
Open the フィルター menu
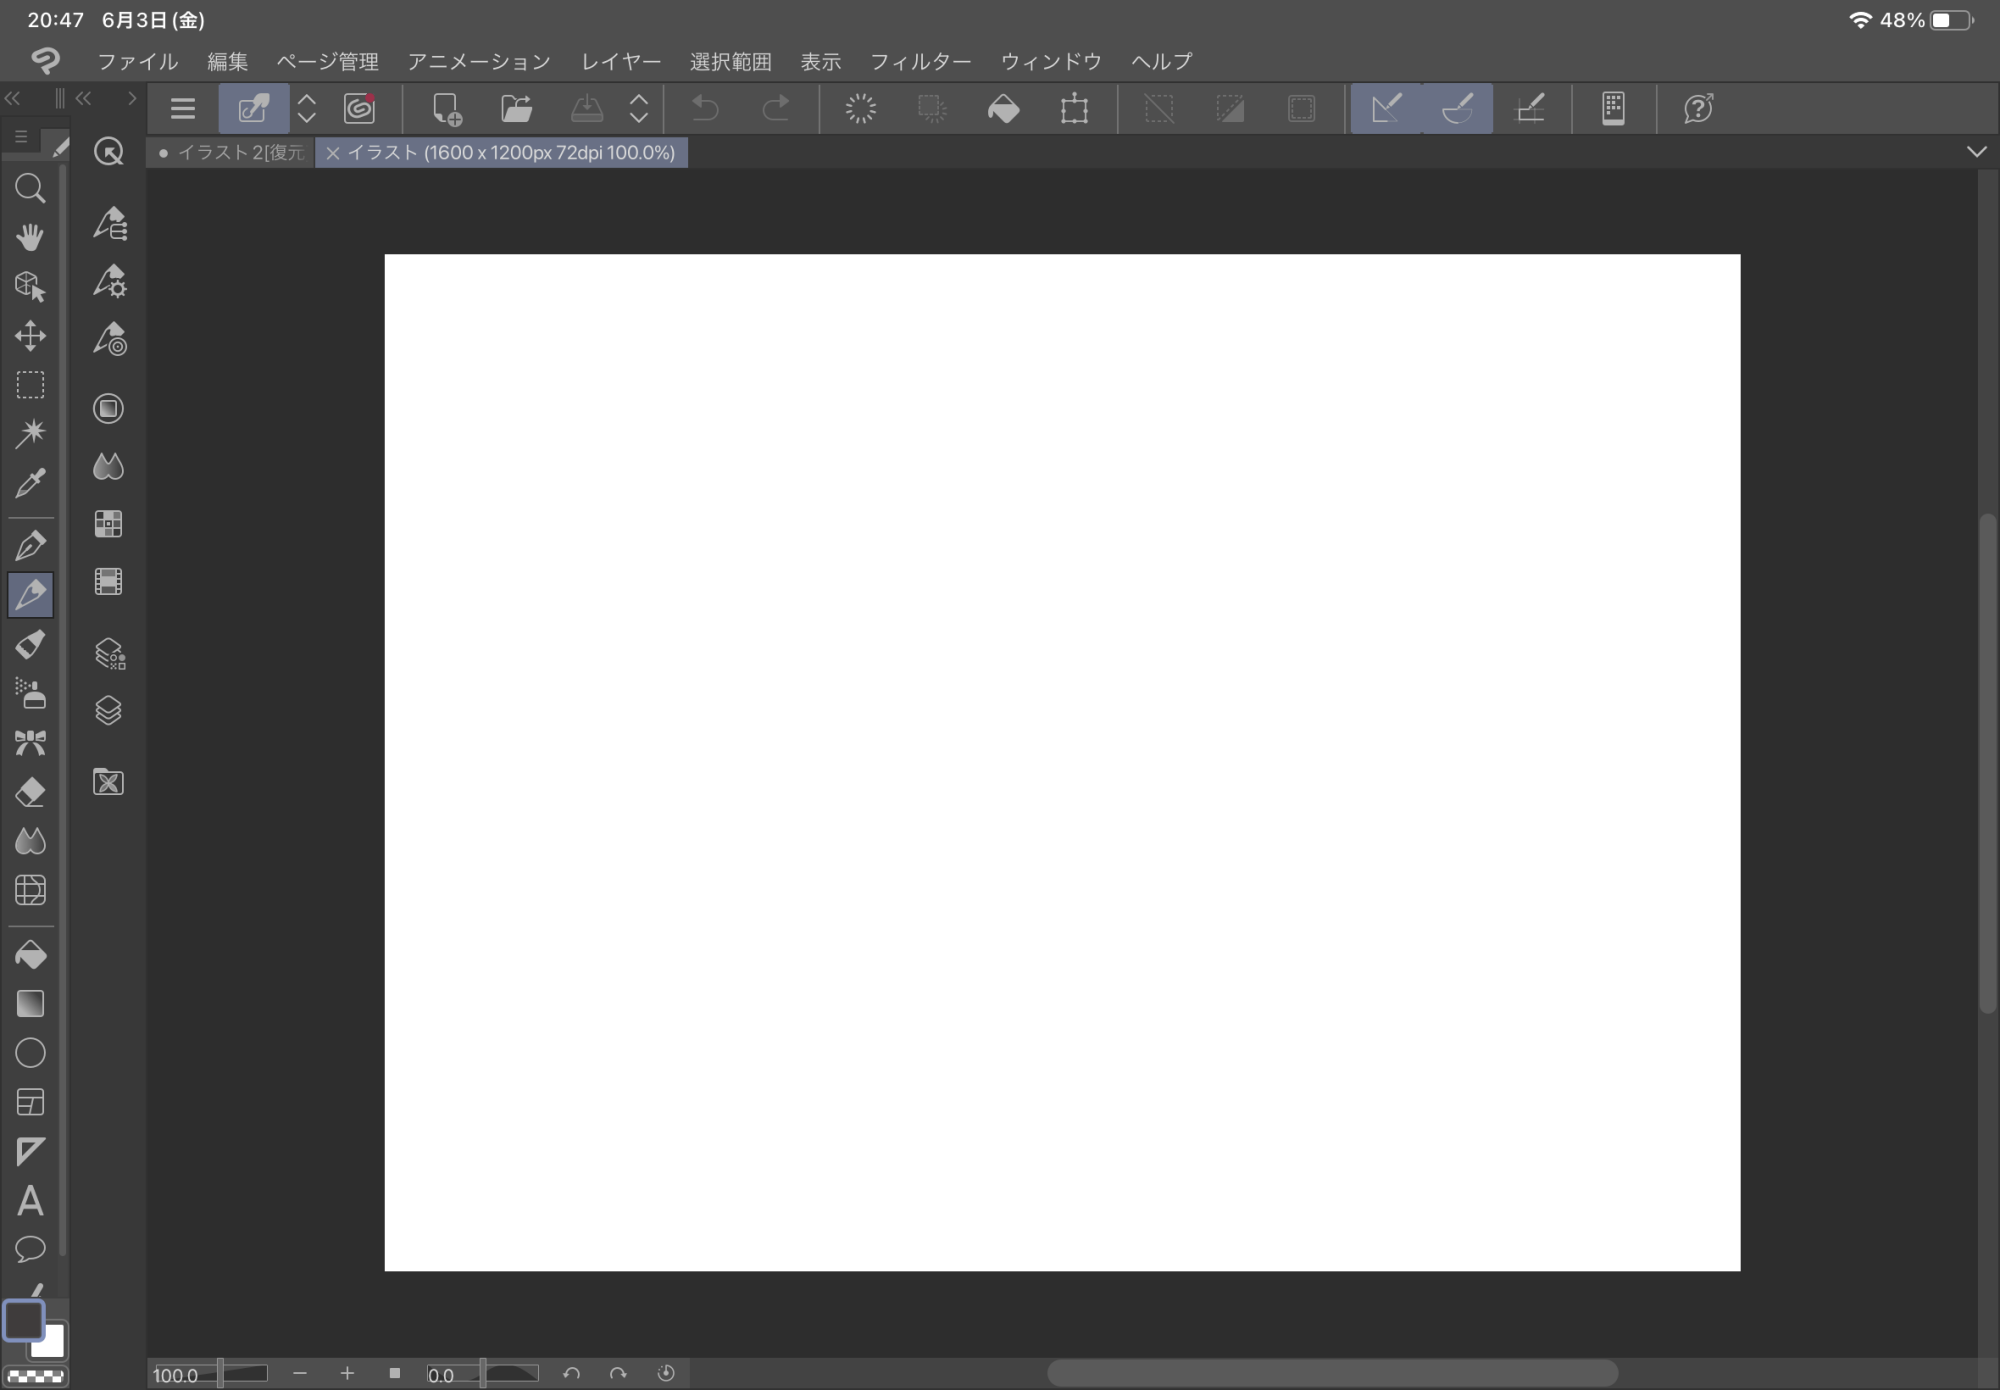pyautogui.click(x=920, y=62)
